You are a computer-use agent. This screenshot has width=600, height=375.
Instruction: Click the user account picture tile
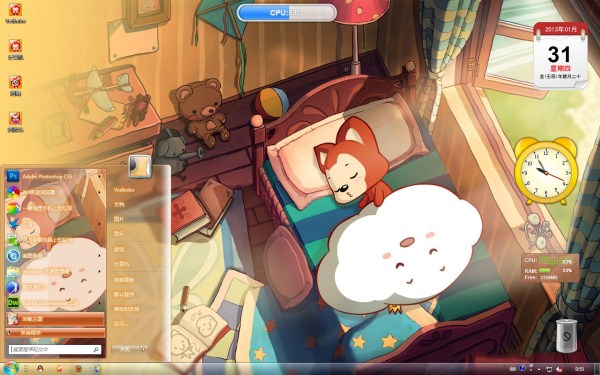coord(140,166)
